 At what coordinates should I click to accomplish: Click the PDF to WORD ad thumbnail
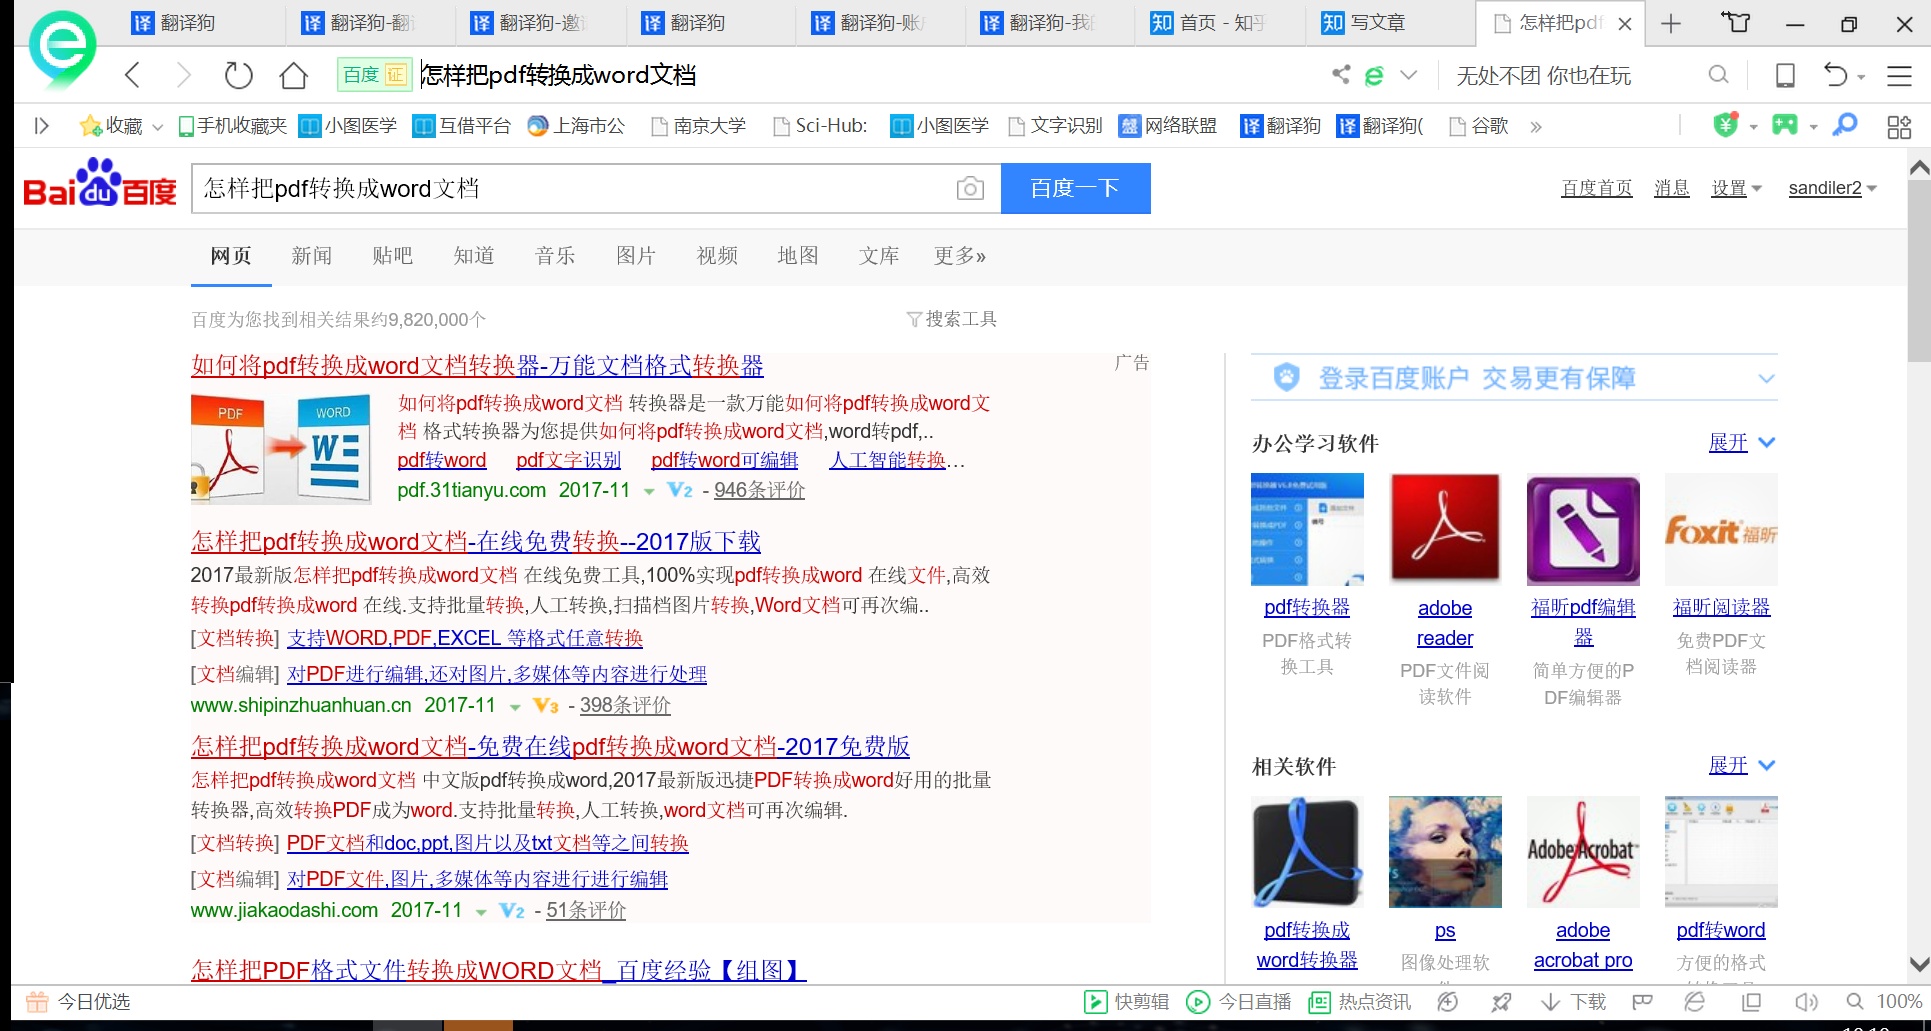[x=281, y=447]
